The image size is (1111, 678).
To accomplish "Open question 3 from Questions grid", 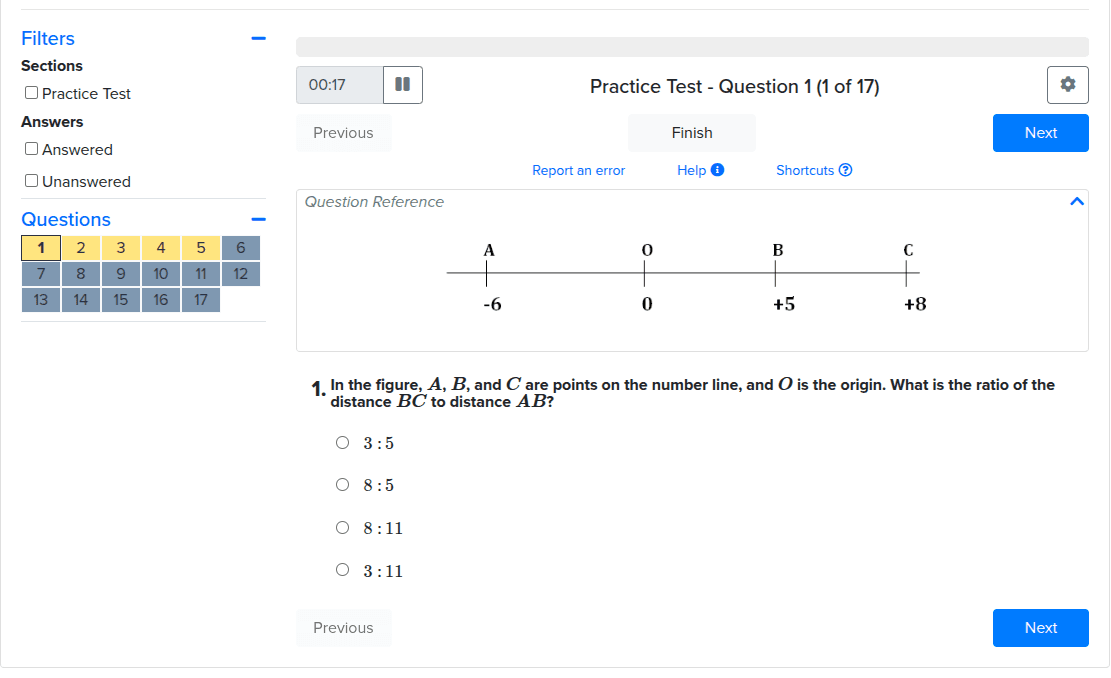I will coord(120,248).
